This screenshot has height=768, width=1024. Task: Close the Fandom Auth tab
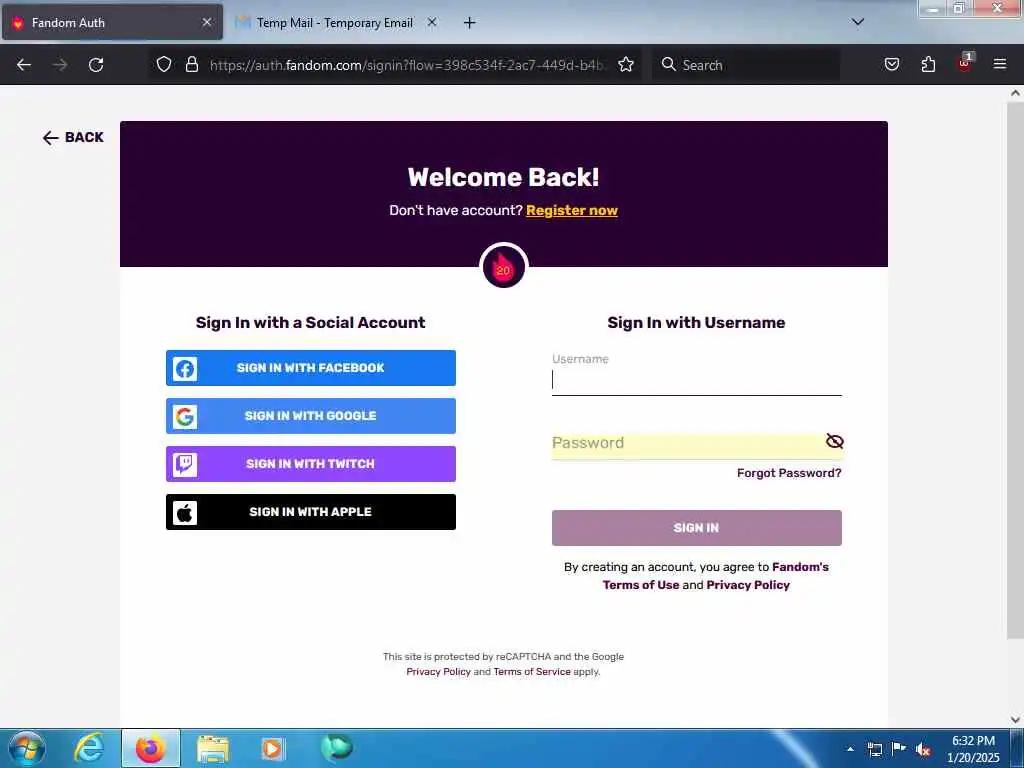pyautogui.click(x=207, y=22)
